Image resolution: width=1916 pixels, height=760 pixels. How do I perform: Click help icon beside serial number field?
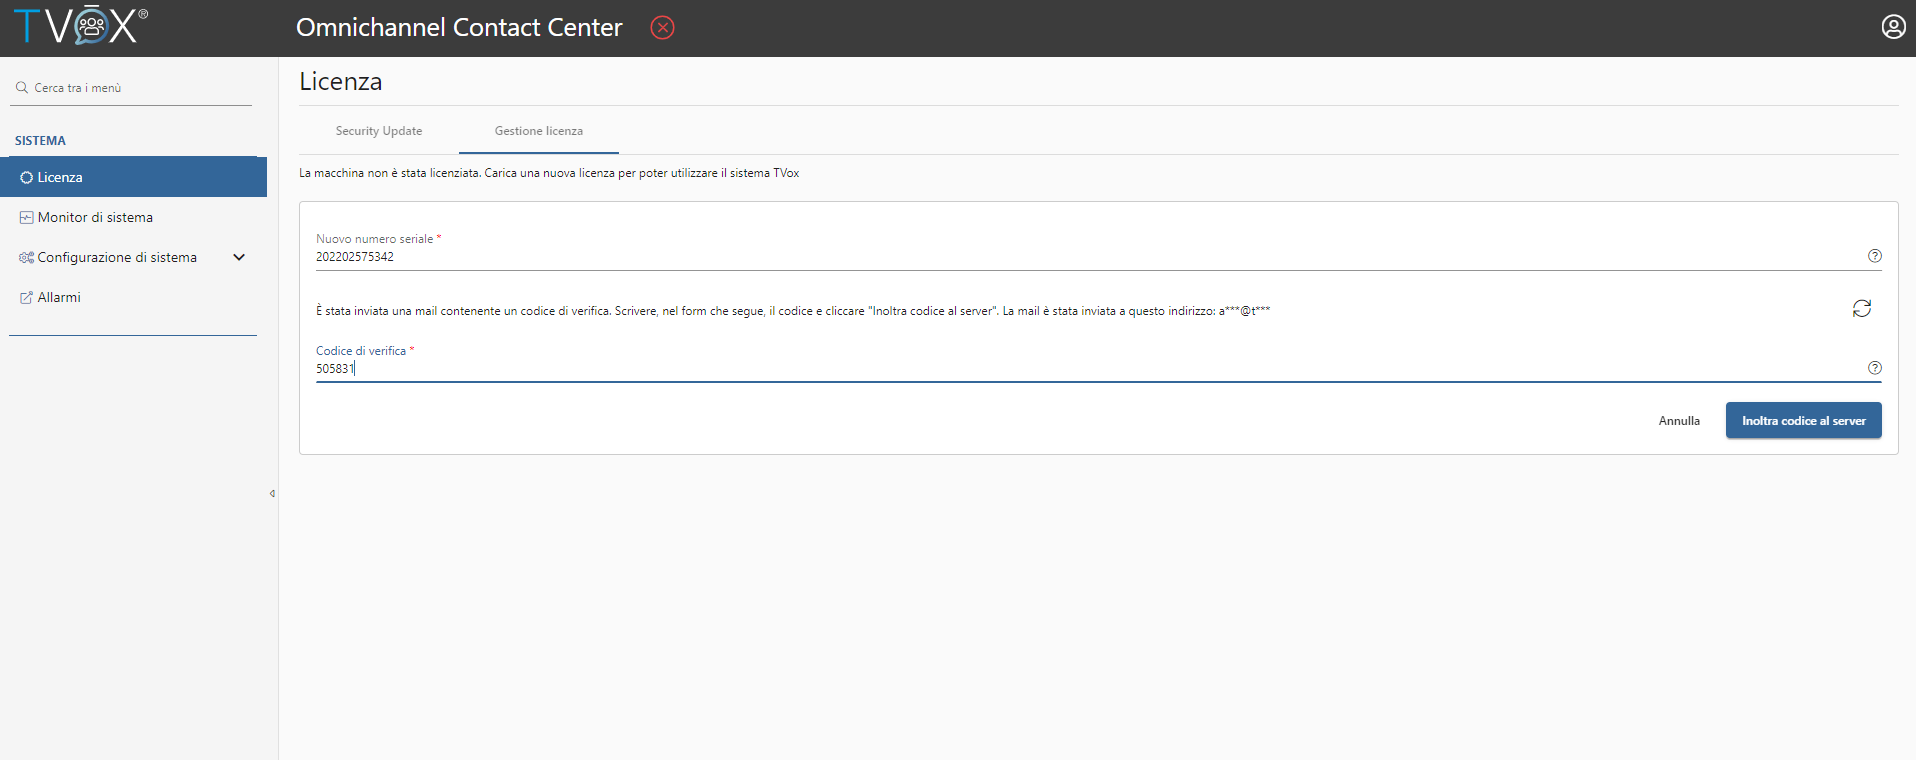pyautogui.click(x=1875, y=256)
